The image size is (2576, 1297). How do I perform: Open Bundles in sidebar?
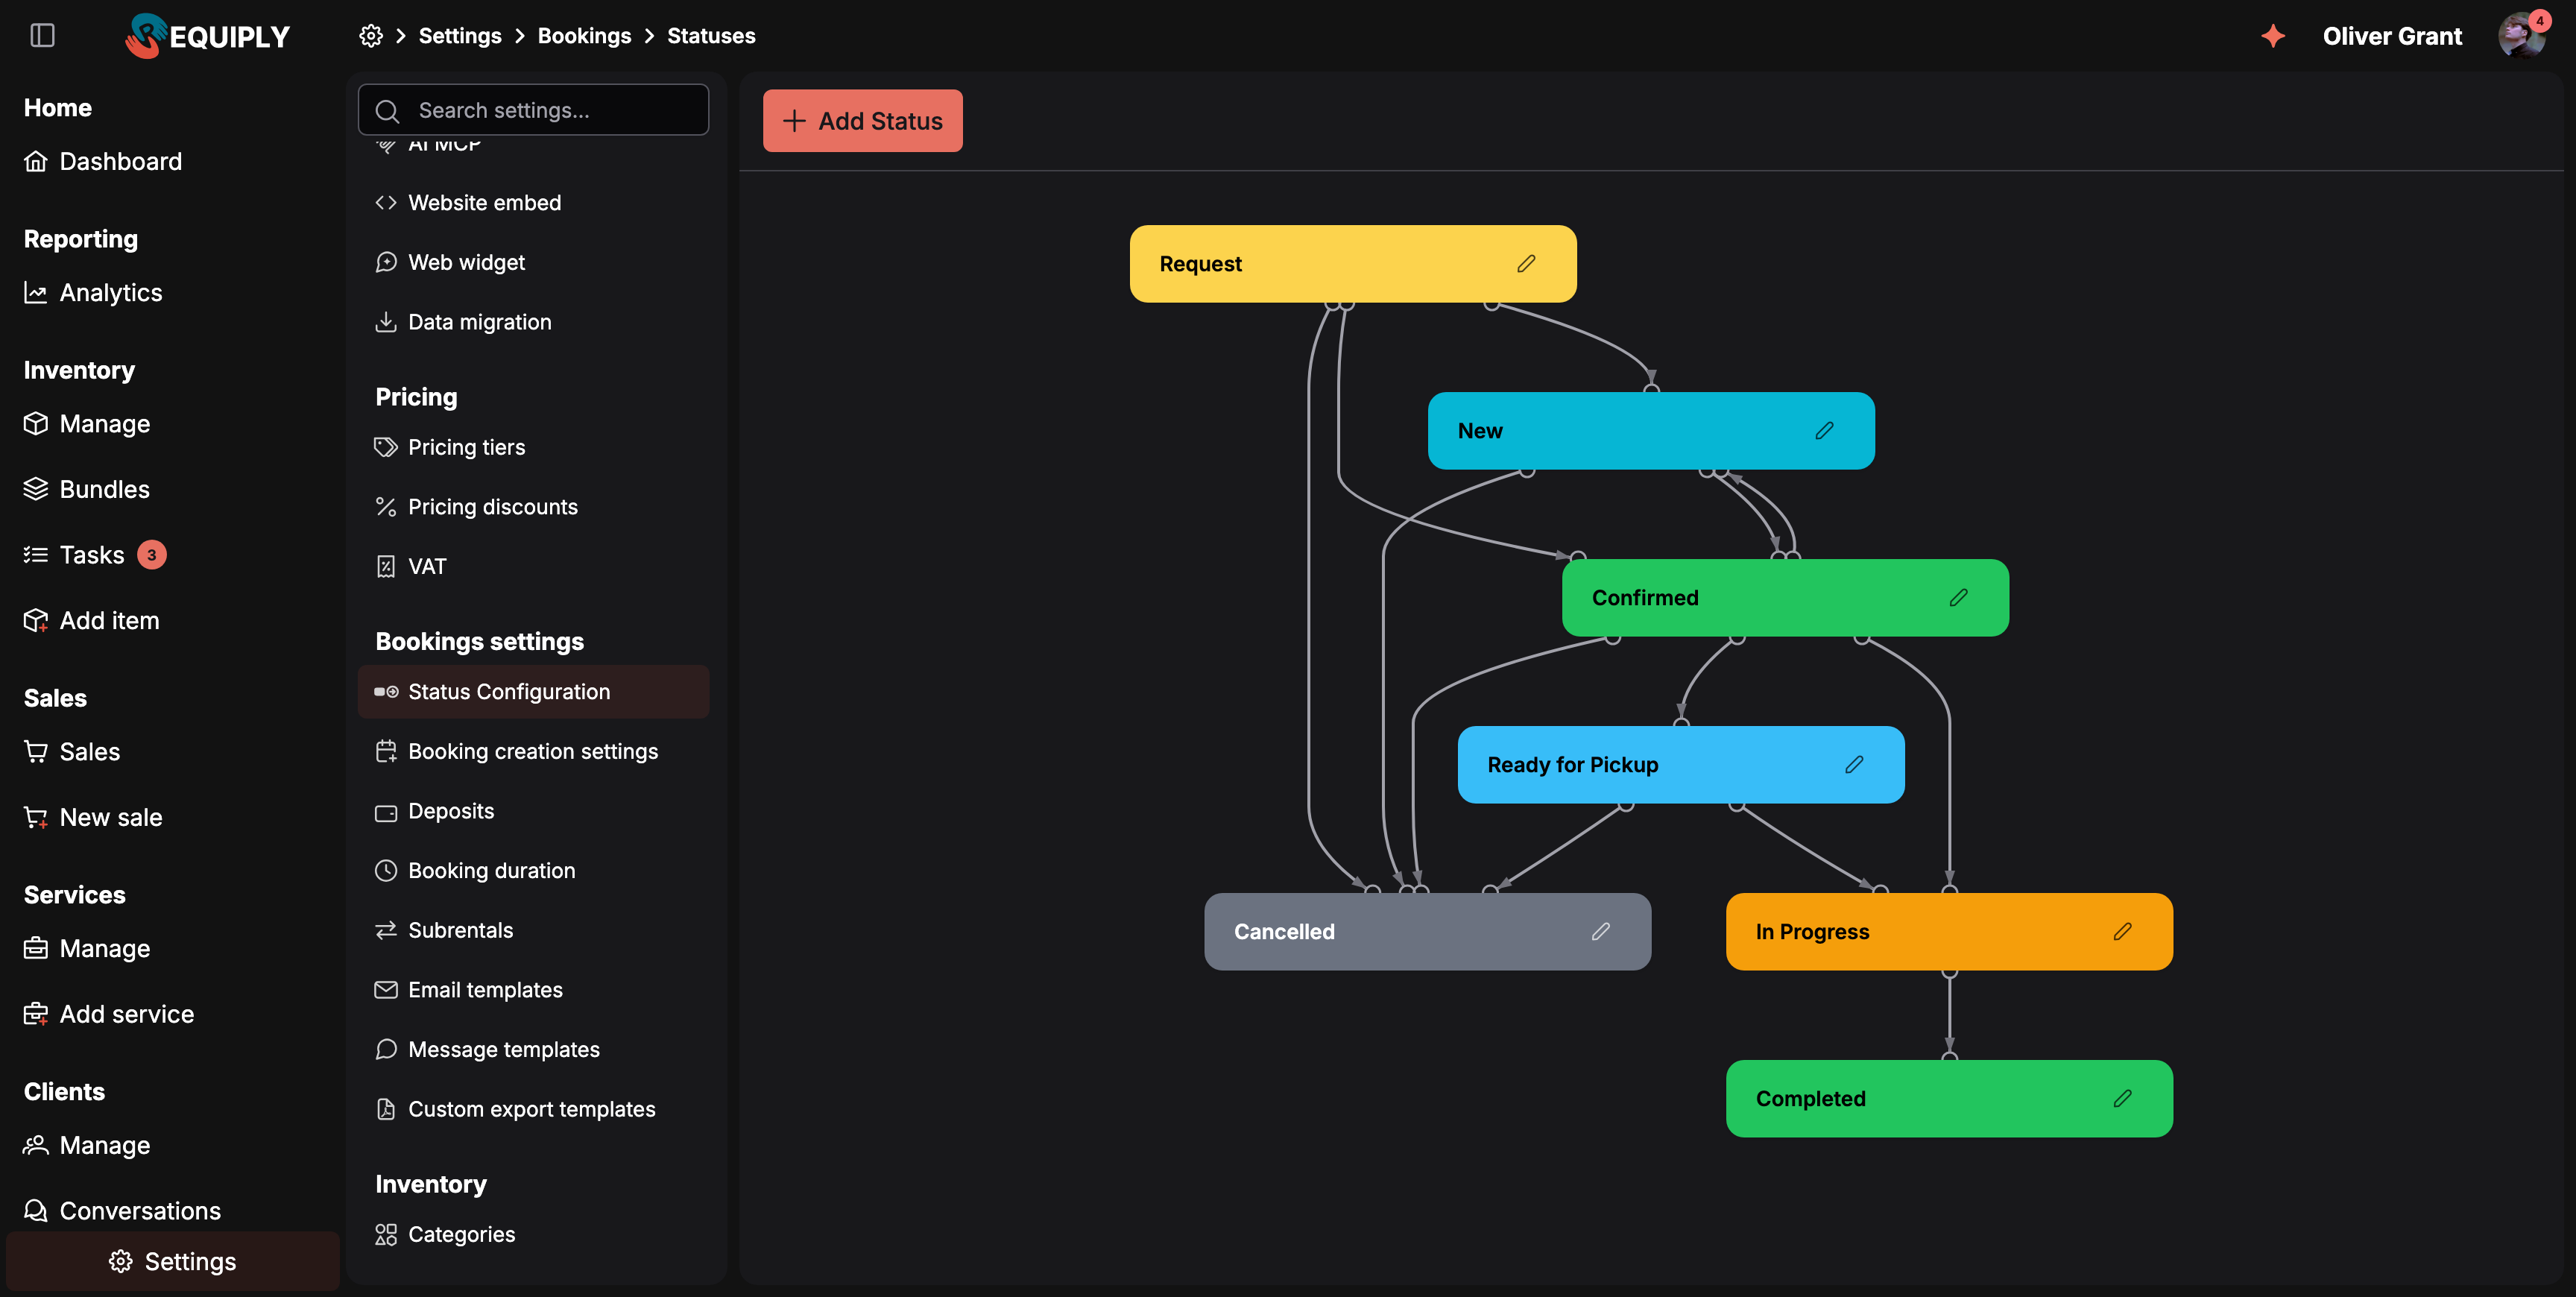click(x=87, y=490)
